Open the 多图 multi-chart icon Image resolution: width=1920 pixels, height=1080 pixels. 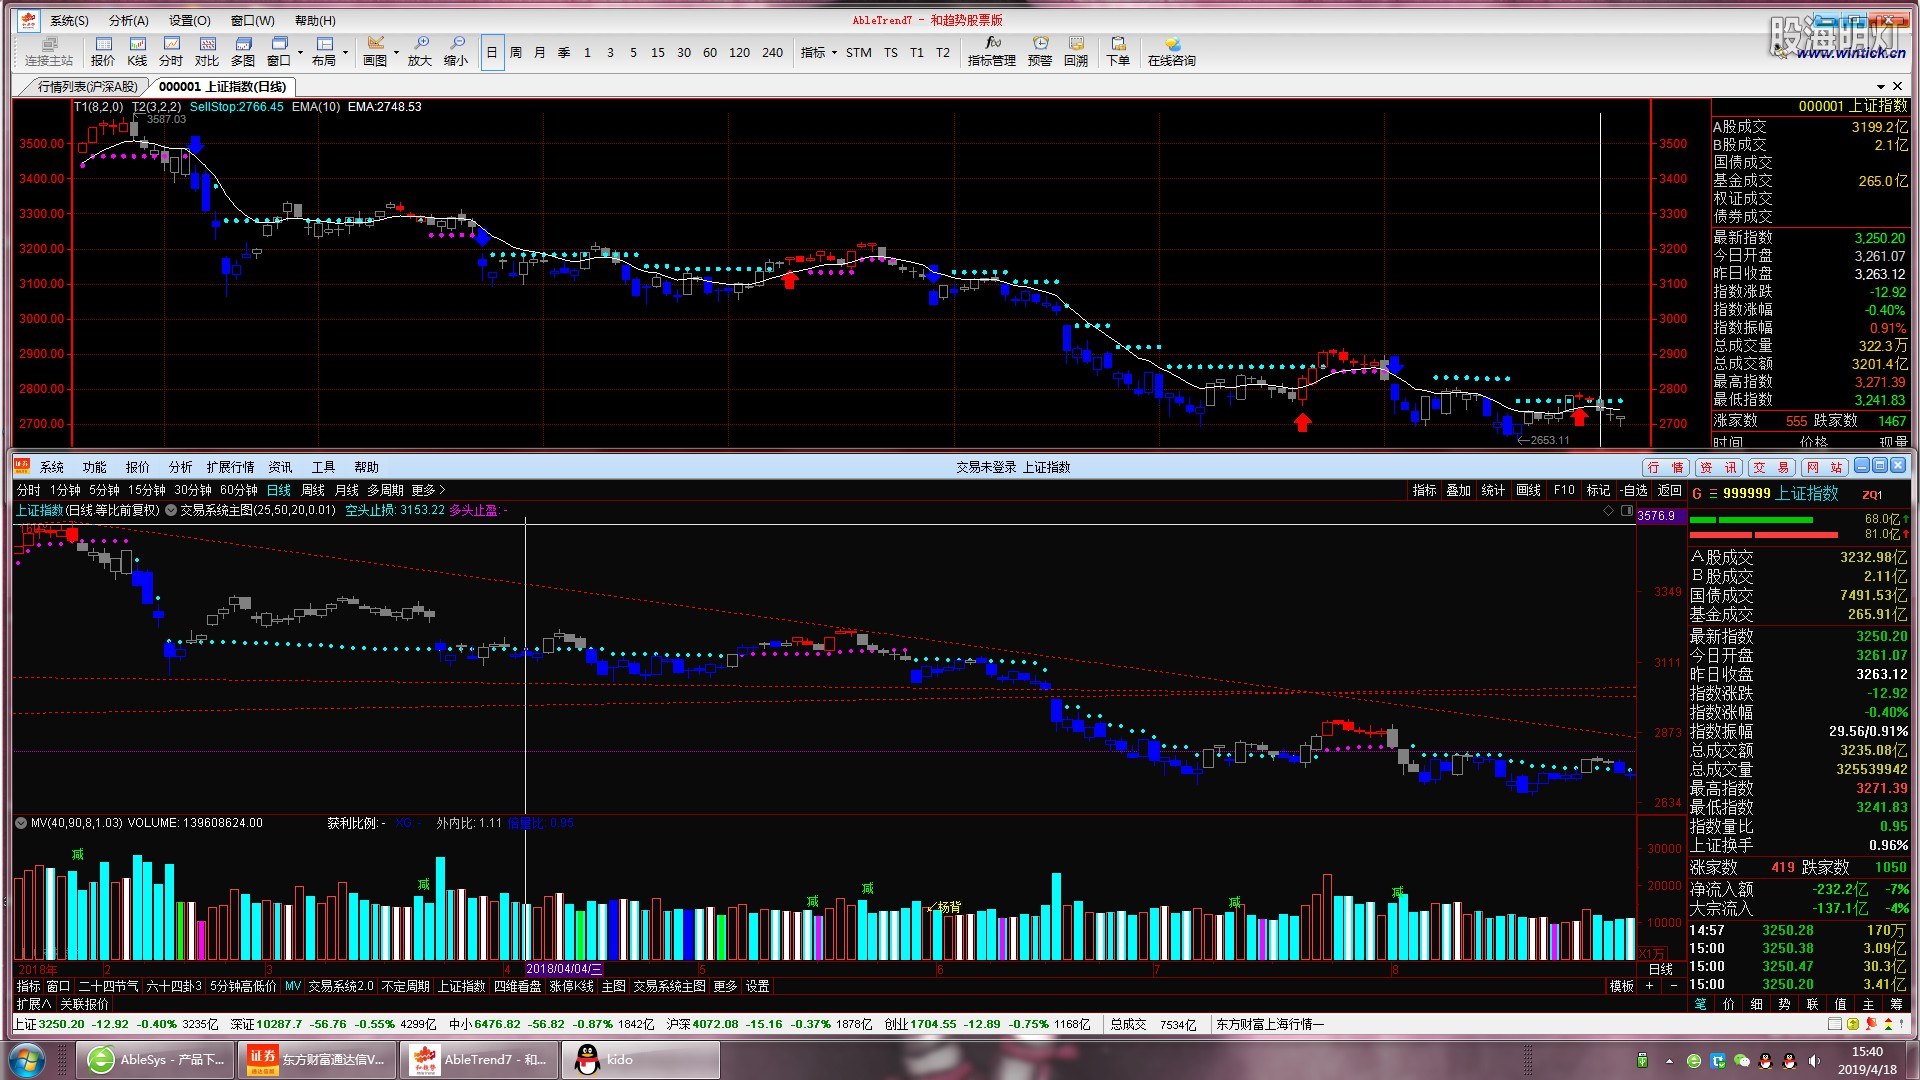tap(243, 51)
